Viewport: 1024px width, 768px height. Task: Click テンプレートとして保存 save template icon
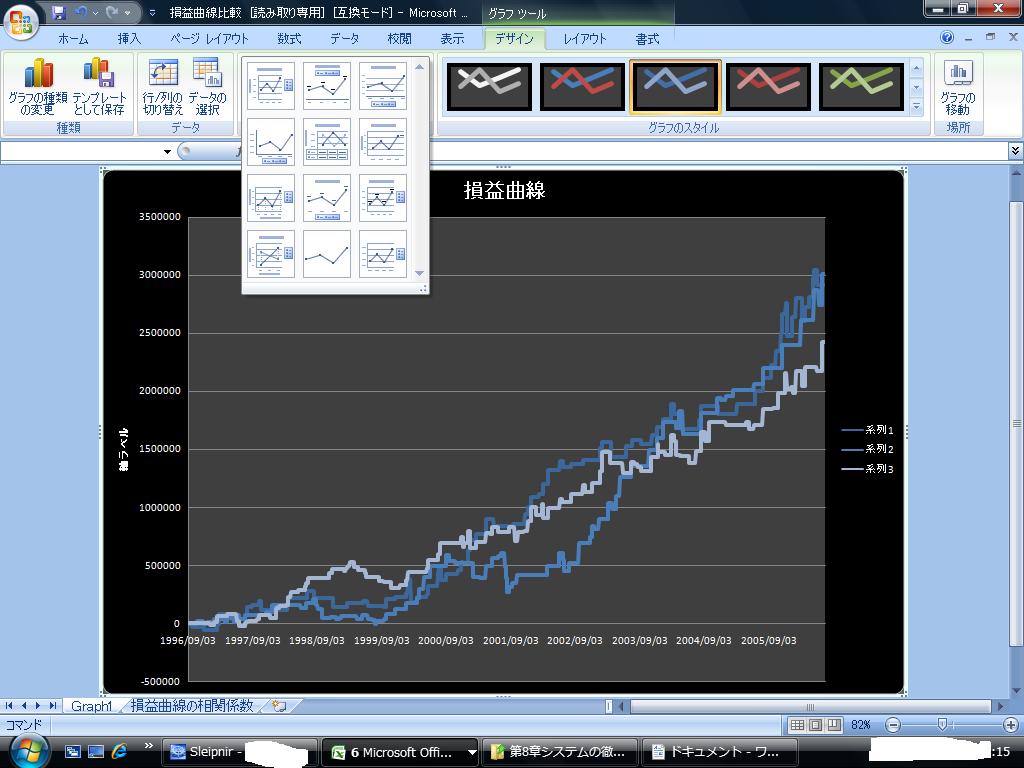(x=99, y=86)
